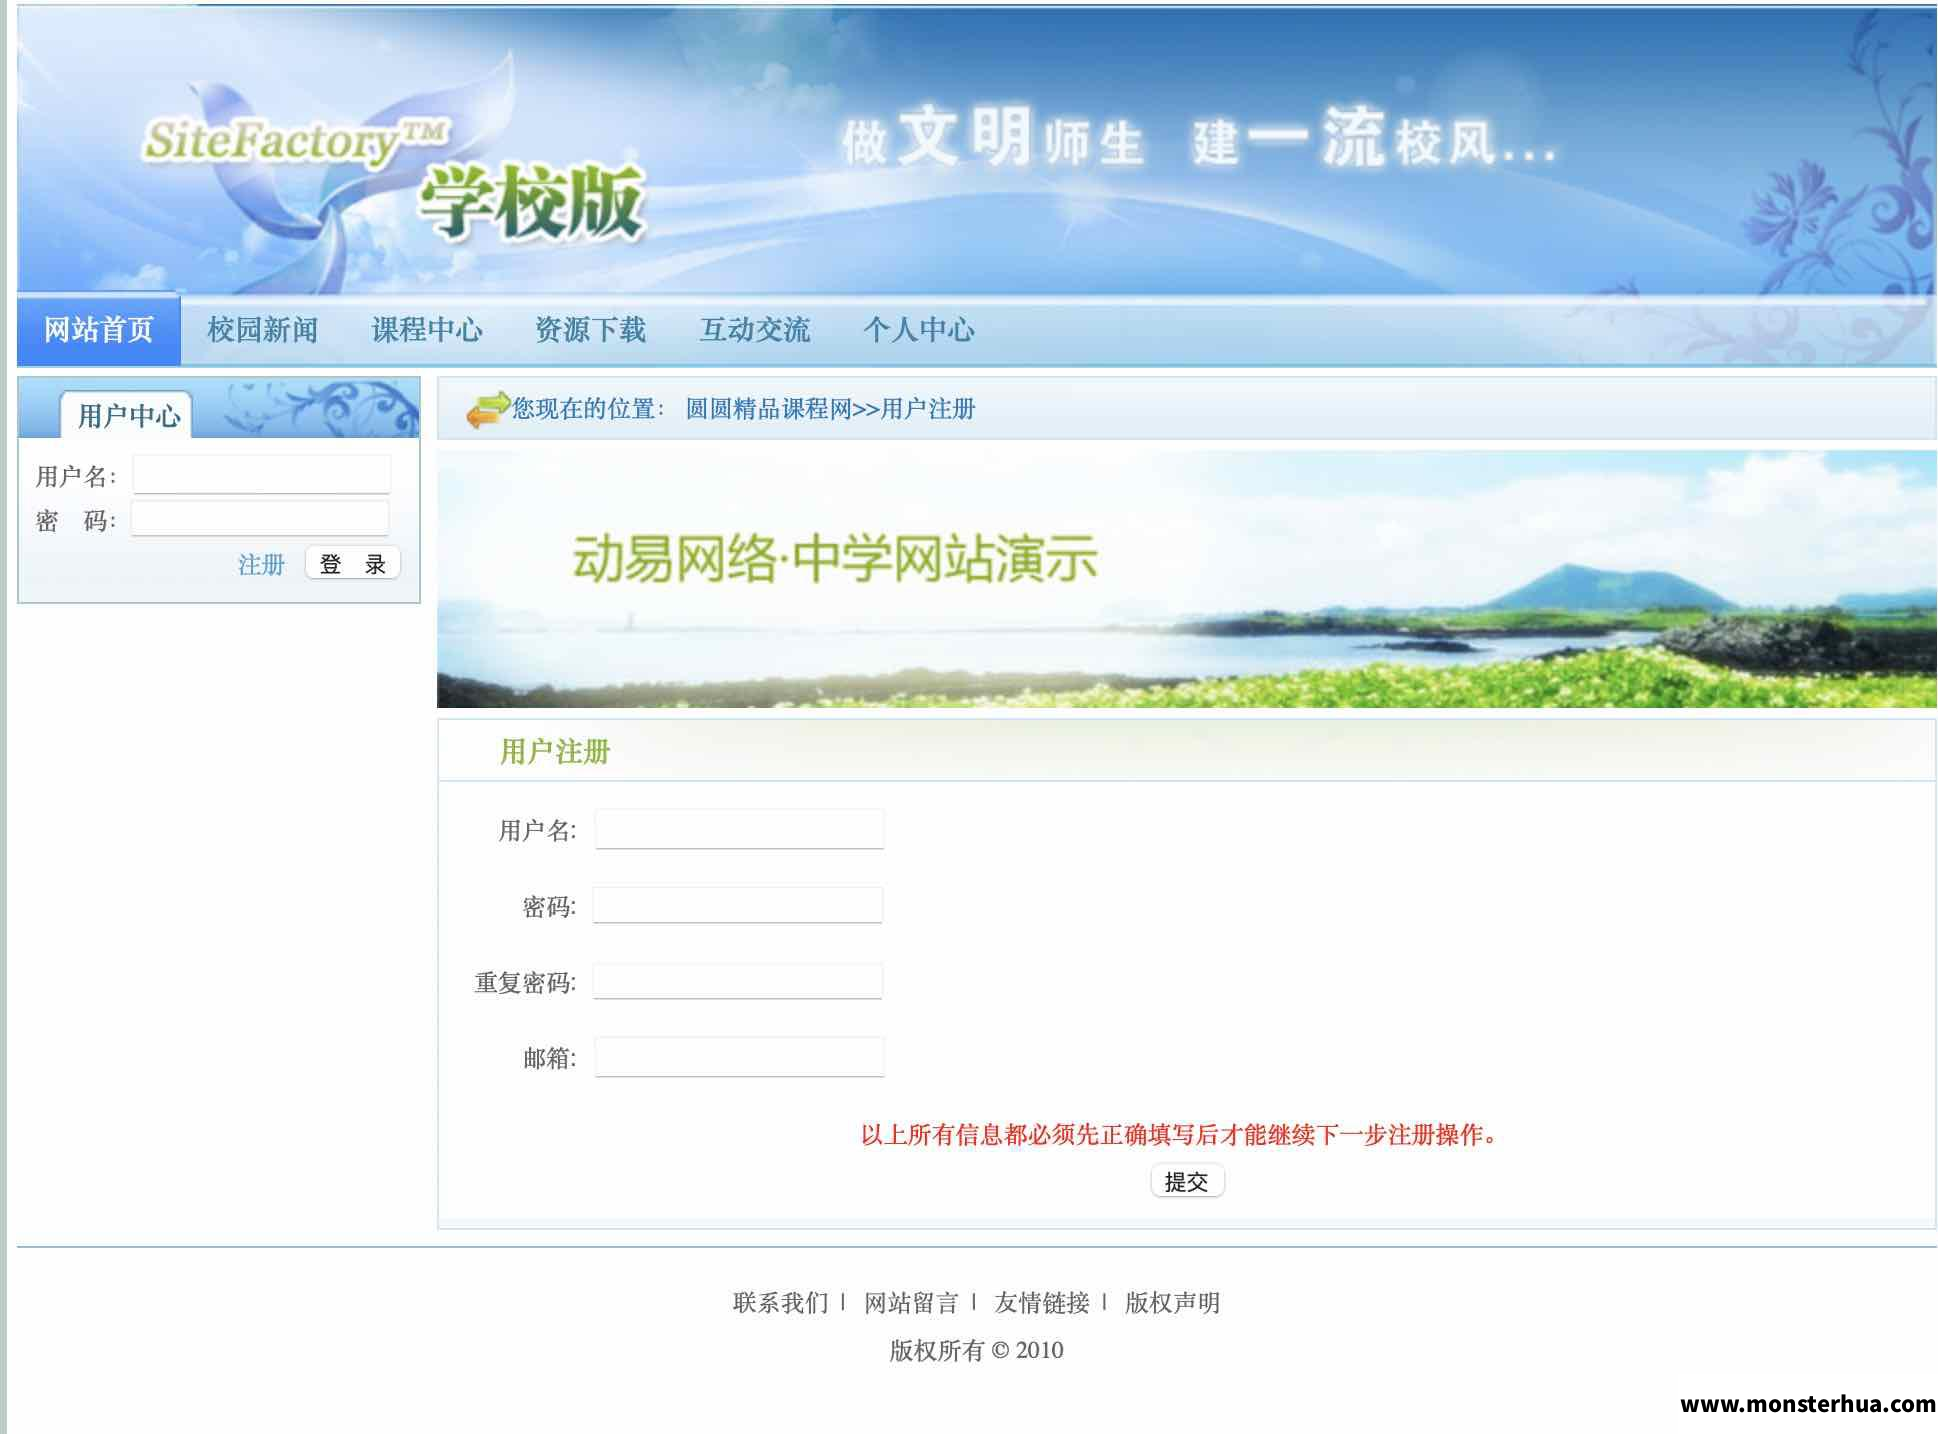Focus the registration 密码 input field
This screenshot has width=1938, height=1434.
738,905
